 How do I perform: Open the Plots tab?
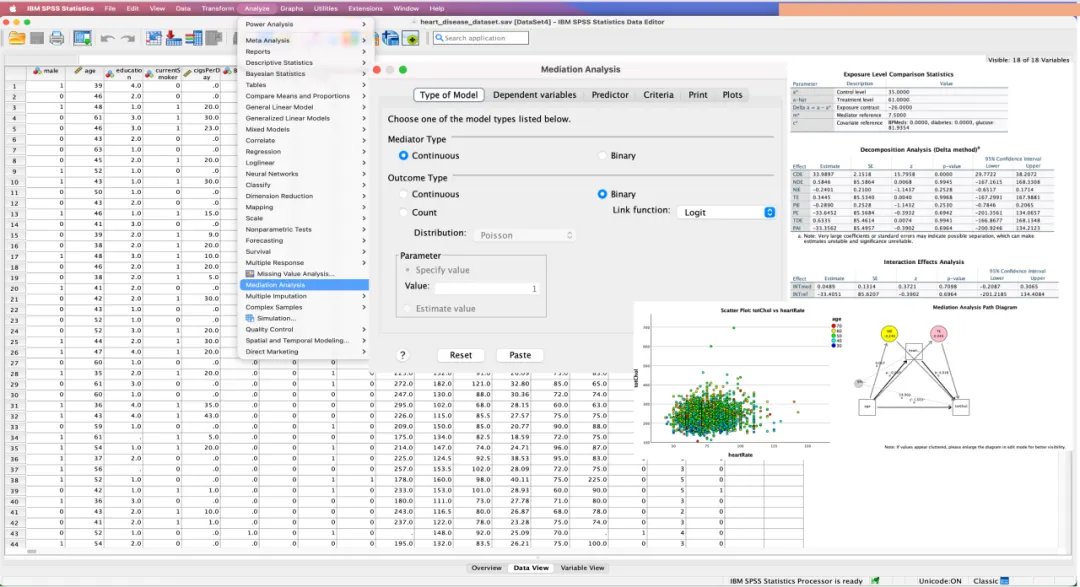[732, 95]
